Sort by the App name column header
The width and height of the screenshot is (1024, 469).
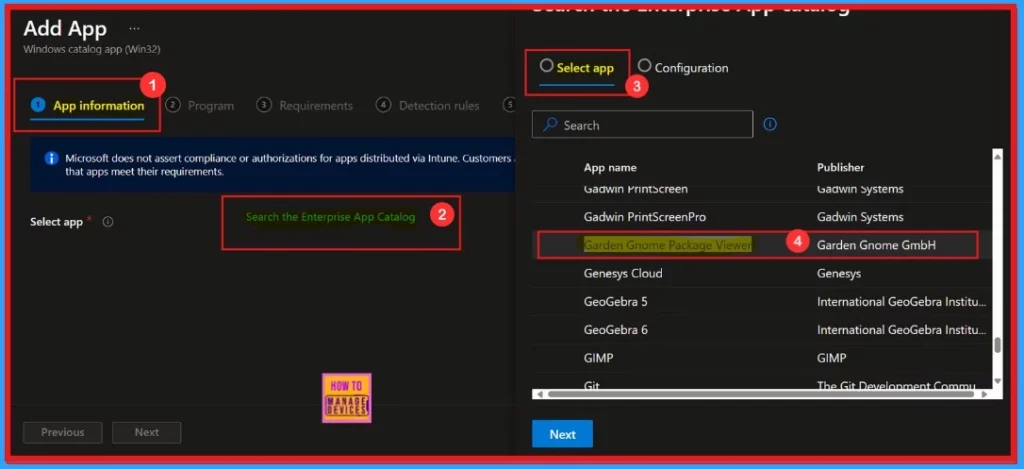(610, 168)
